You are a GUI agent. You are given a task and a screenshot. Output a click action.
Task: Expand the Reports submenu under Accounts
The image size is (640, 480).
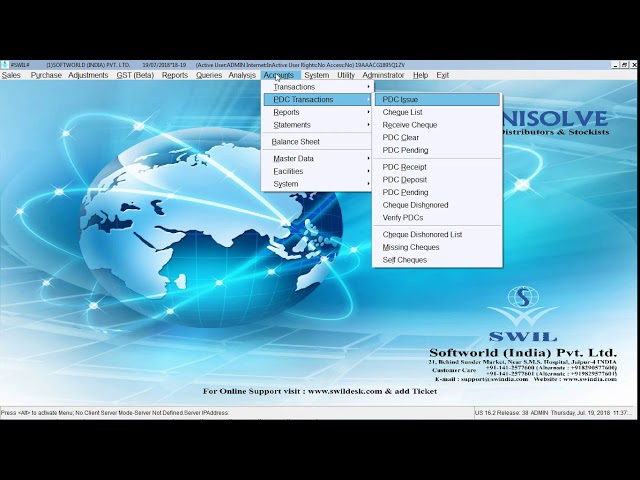point(318,112)
